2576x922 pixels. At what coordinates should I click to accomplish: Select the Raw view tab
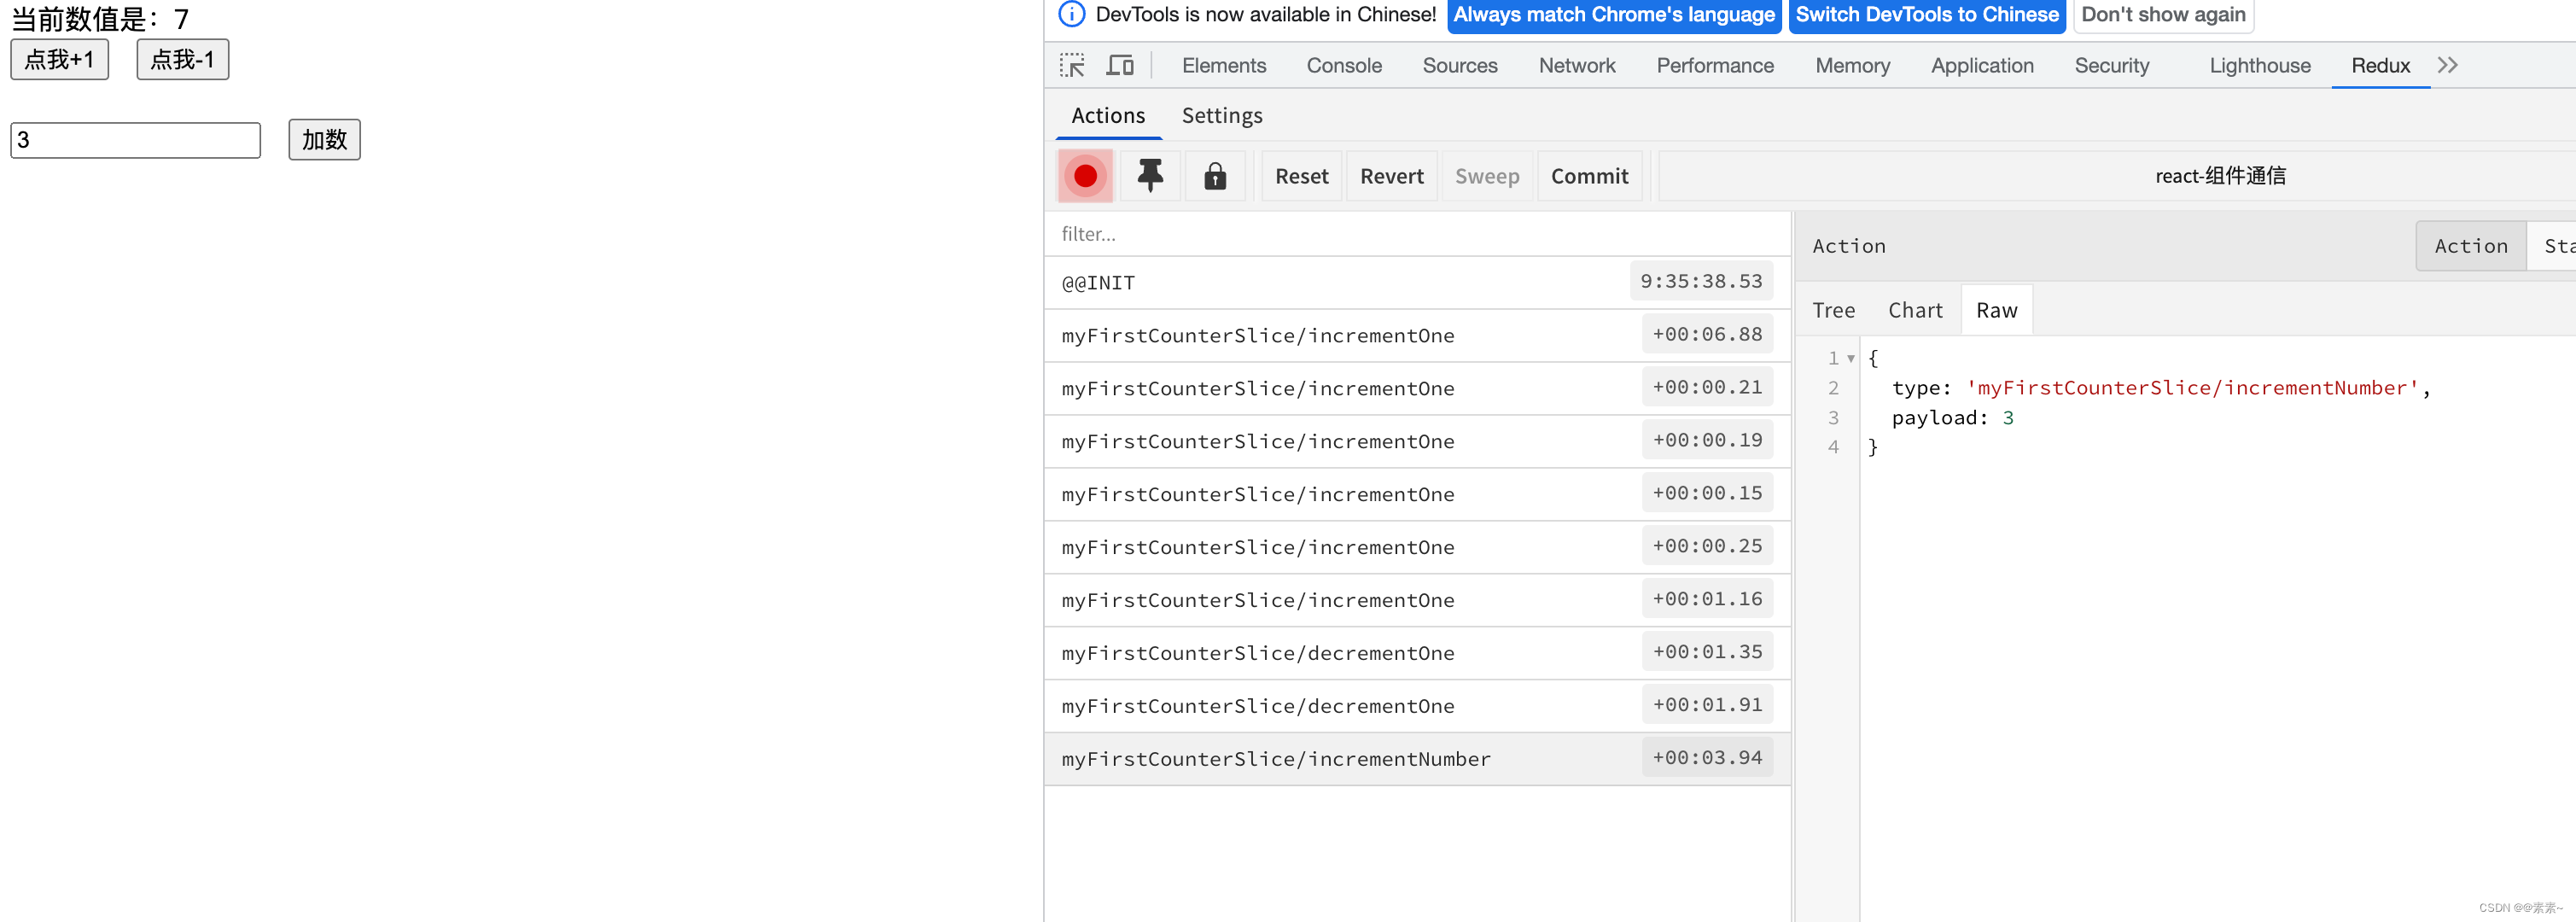pyautogui.click(x=1996, y=309)
